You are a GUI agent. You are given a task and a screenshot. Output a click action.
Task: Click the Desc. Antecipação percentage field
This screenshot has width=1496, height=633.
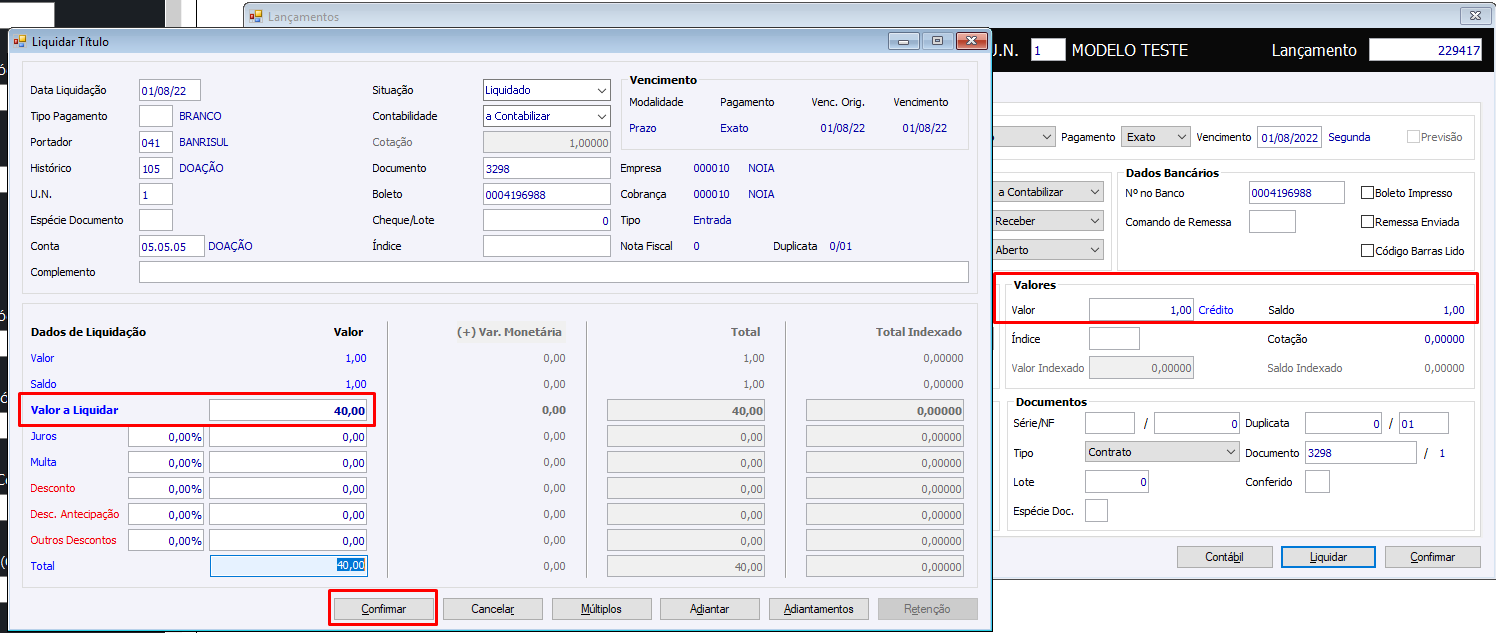coord(166,515)
